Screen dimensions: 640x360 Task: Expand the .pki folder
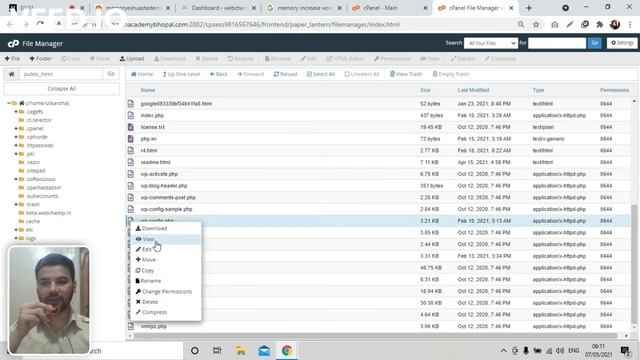16,154
